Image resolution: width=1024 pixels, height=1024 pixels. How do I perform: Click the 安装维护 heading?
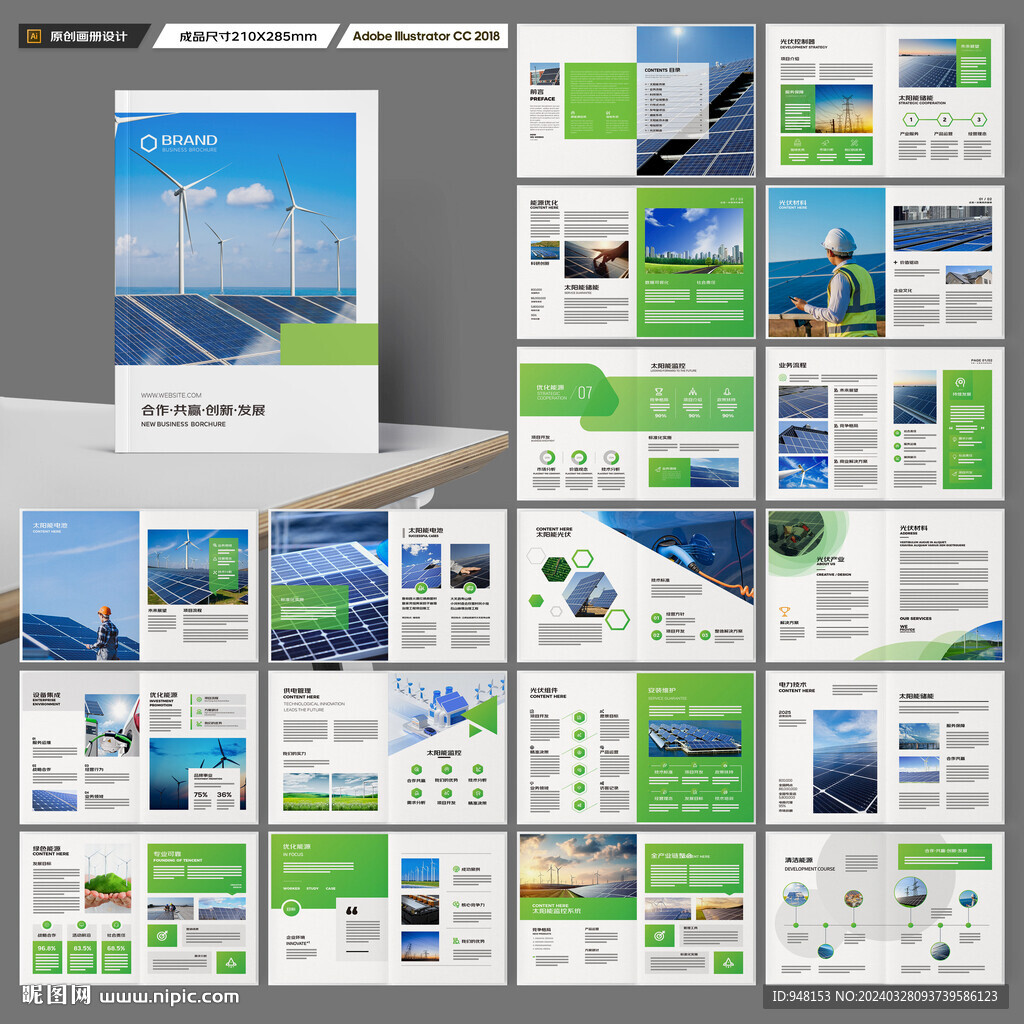click(662, 690)
